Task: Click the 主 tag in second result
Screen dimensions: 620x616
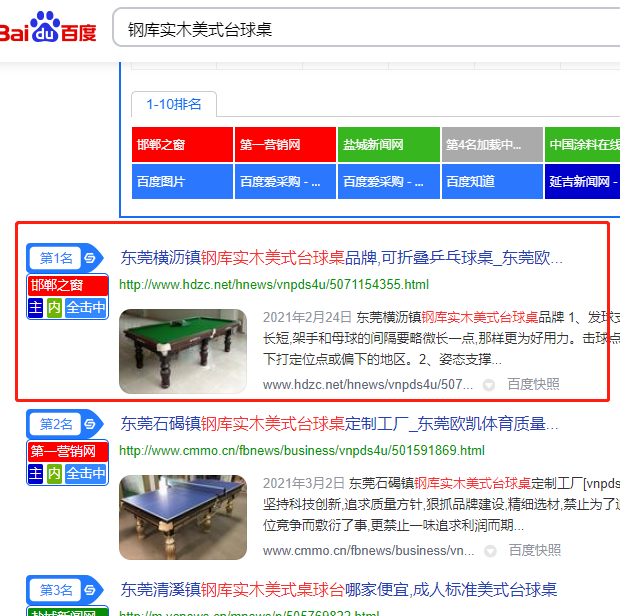Action: tap(35, 474)
